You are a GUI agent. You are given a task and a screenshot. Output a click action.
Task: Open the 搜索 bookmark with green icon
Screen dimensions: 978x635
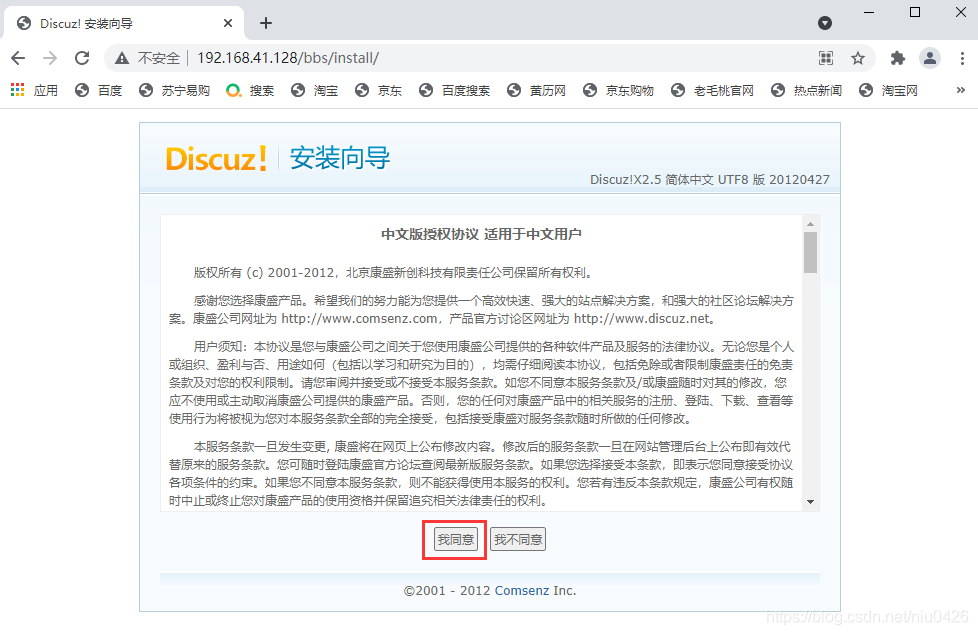tap(250, 90)
